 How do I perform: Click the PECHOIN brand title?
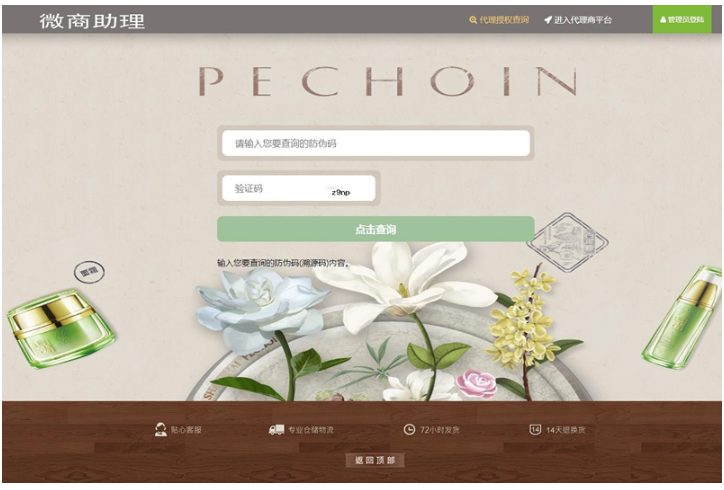388,81
